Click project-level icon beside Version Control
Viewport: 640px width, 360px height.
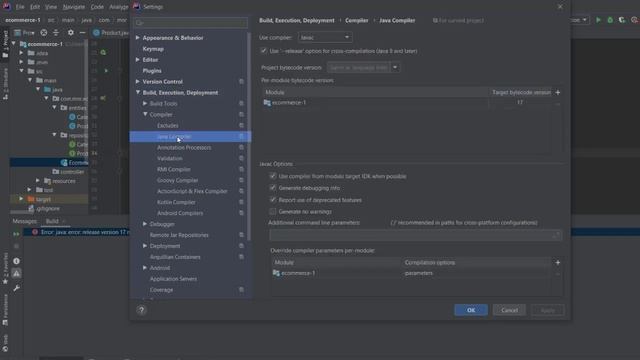click(241, 82)
